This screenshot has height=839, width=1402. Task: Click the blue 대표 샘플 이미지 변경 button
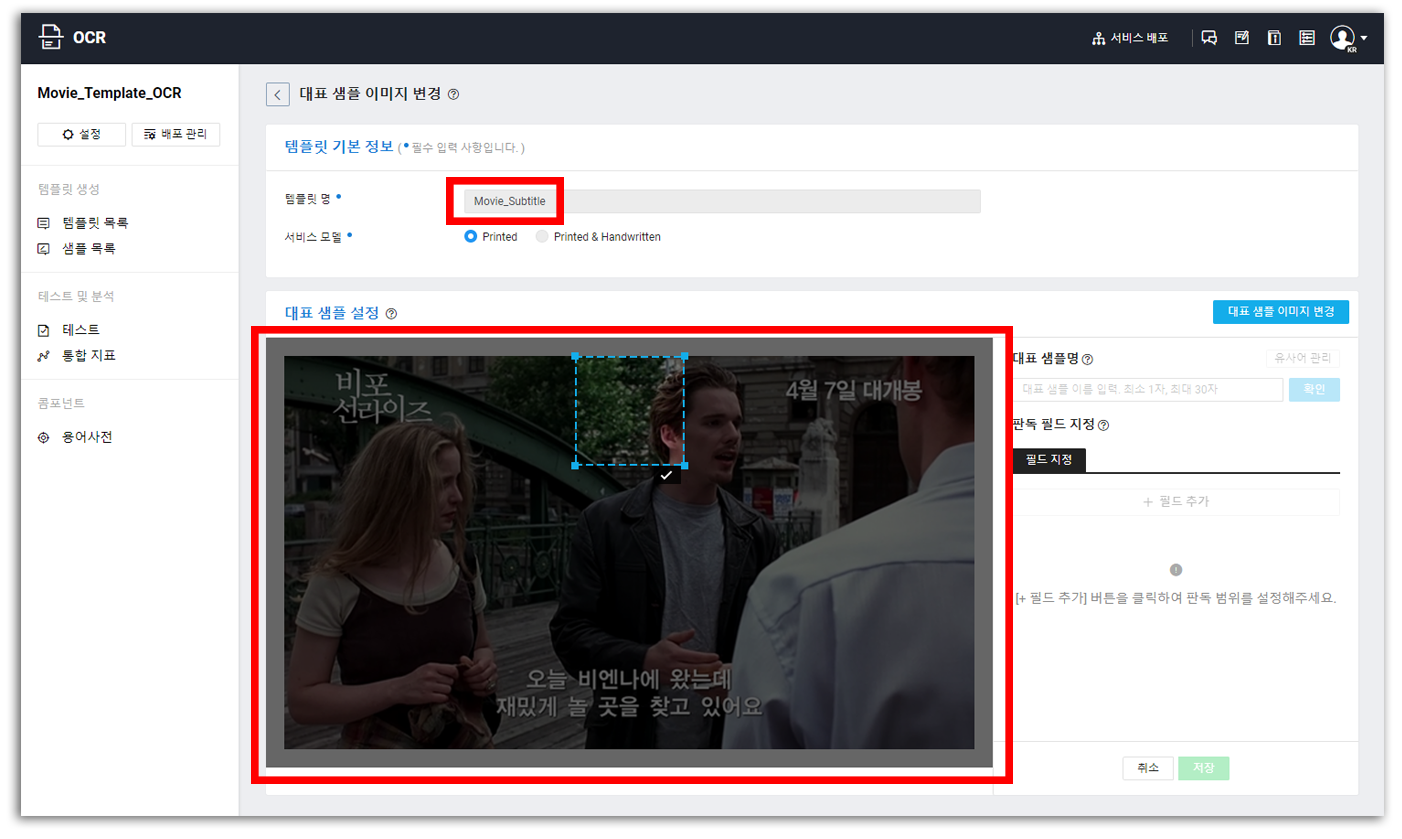tap(1281, 311)
